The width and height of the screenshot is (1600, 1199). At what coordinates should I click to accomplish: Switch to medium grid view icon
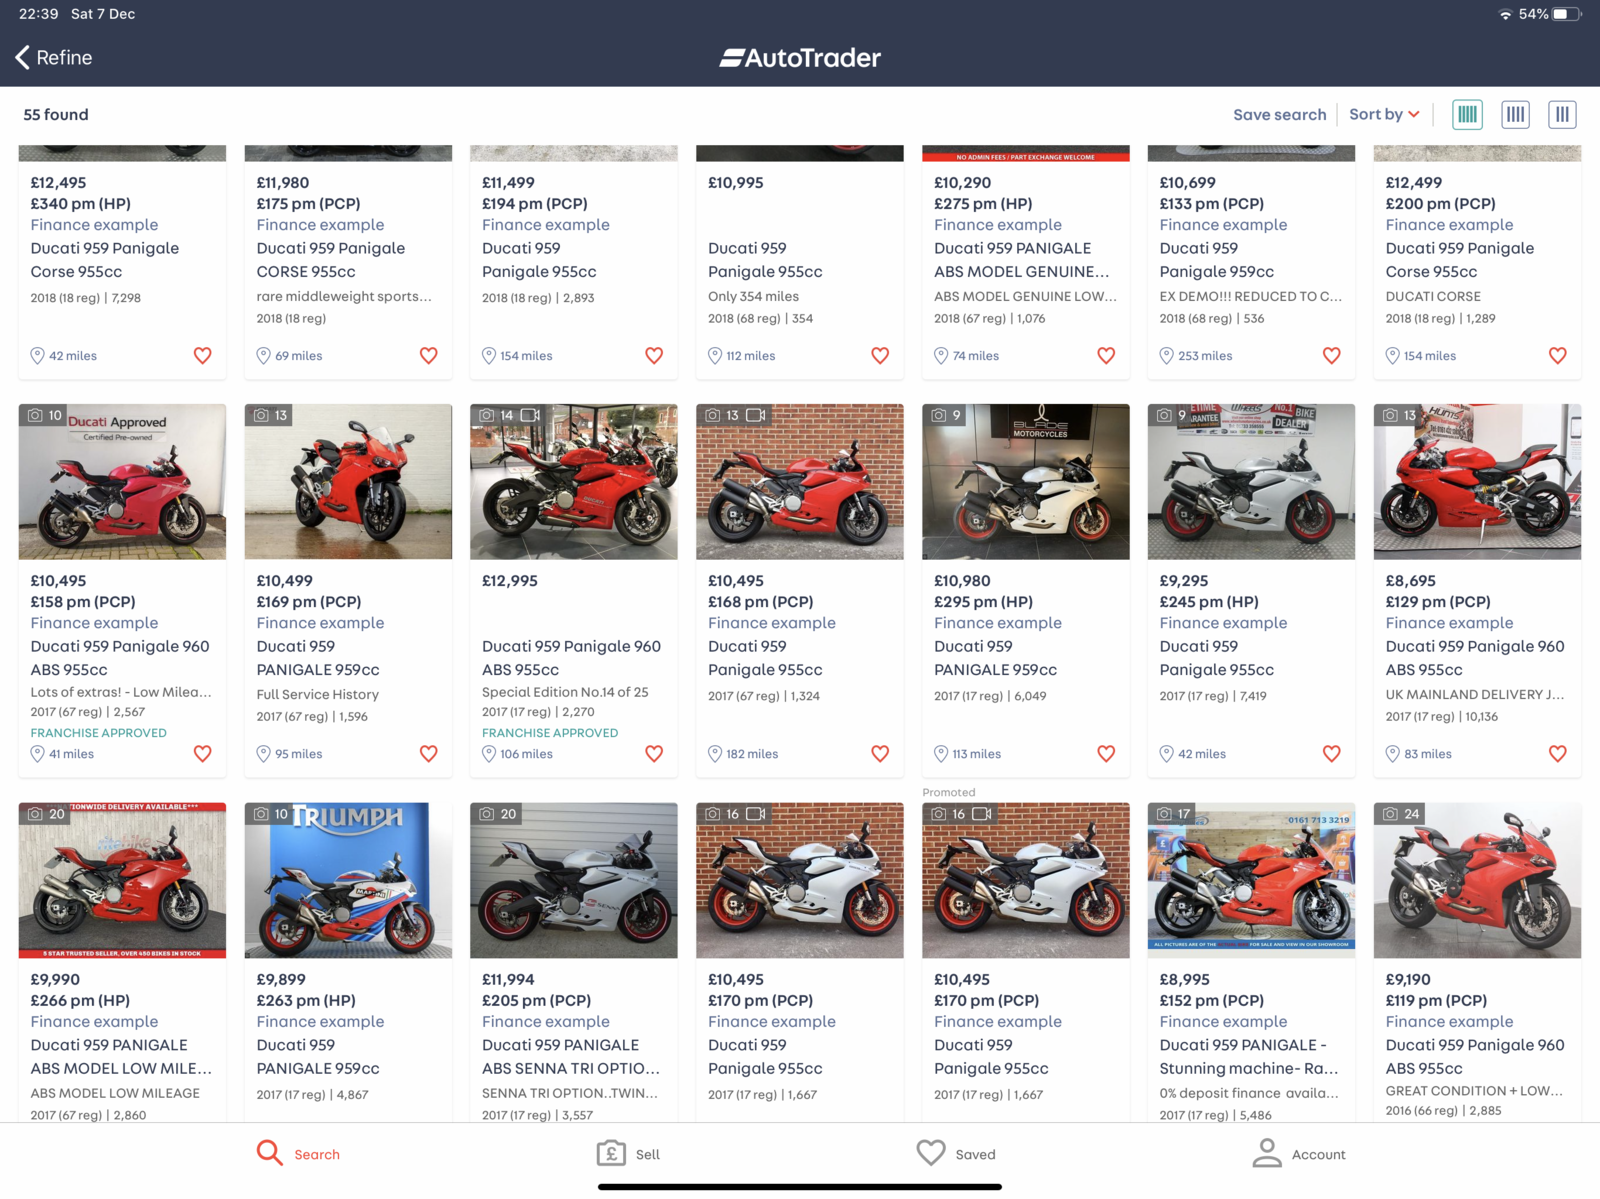coord(1515,115)
